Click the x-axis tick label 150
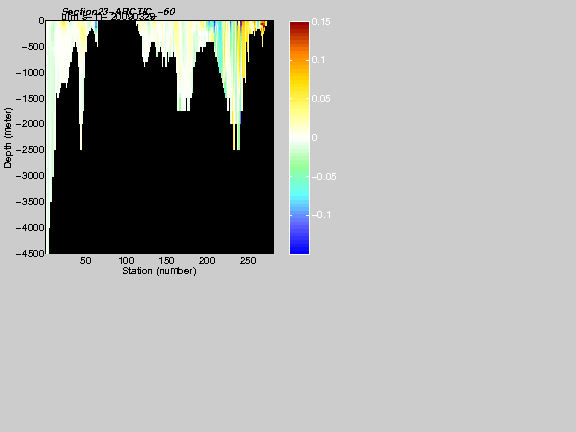This screenshot has height=432, width=576. (x=166, y=261)
